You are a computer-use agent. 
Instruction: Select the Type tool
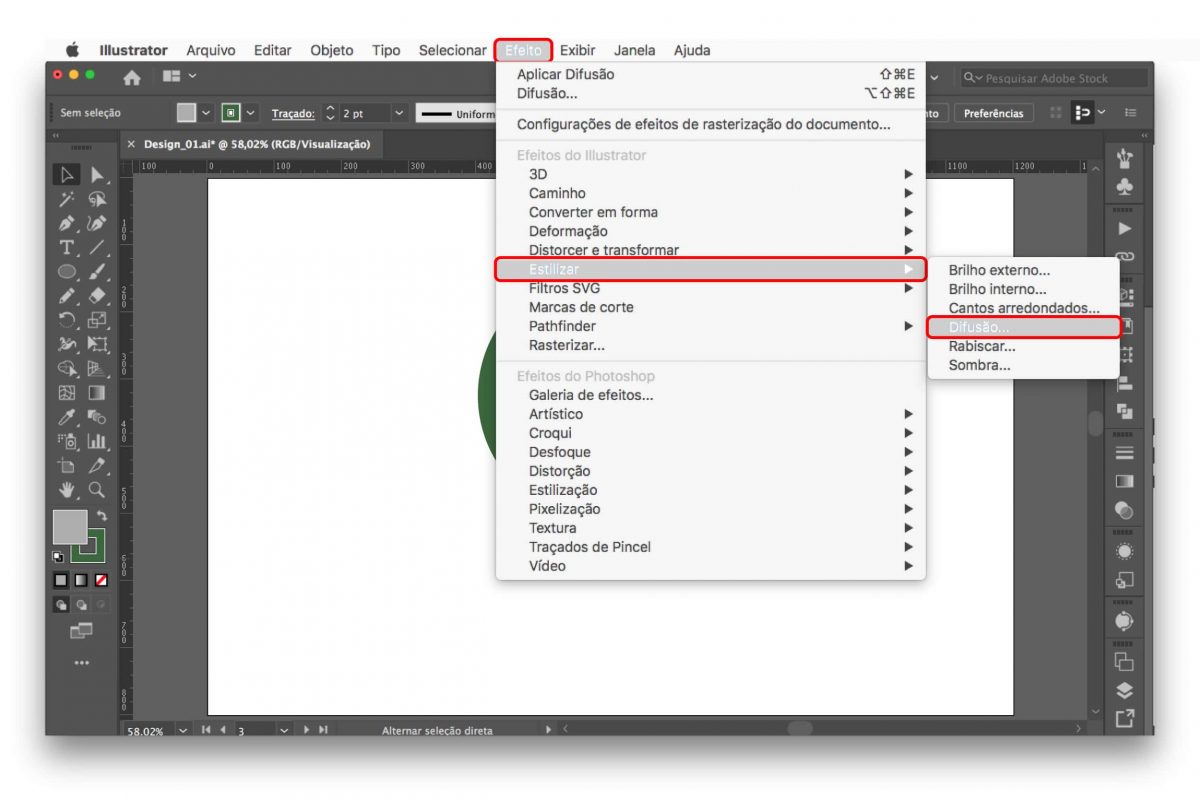[68, 247]
